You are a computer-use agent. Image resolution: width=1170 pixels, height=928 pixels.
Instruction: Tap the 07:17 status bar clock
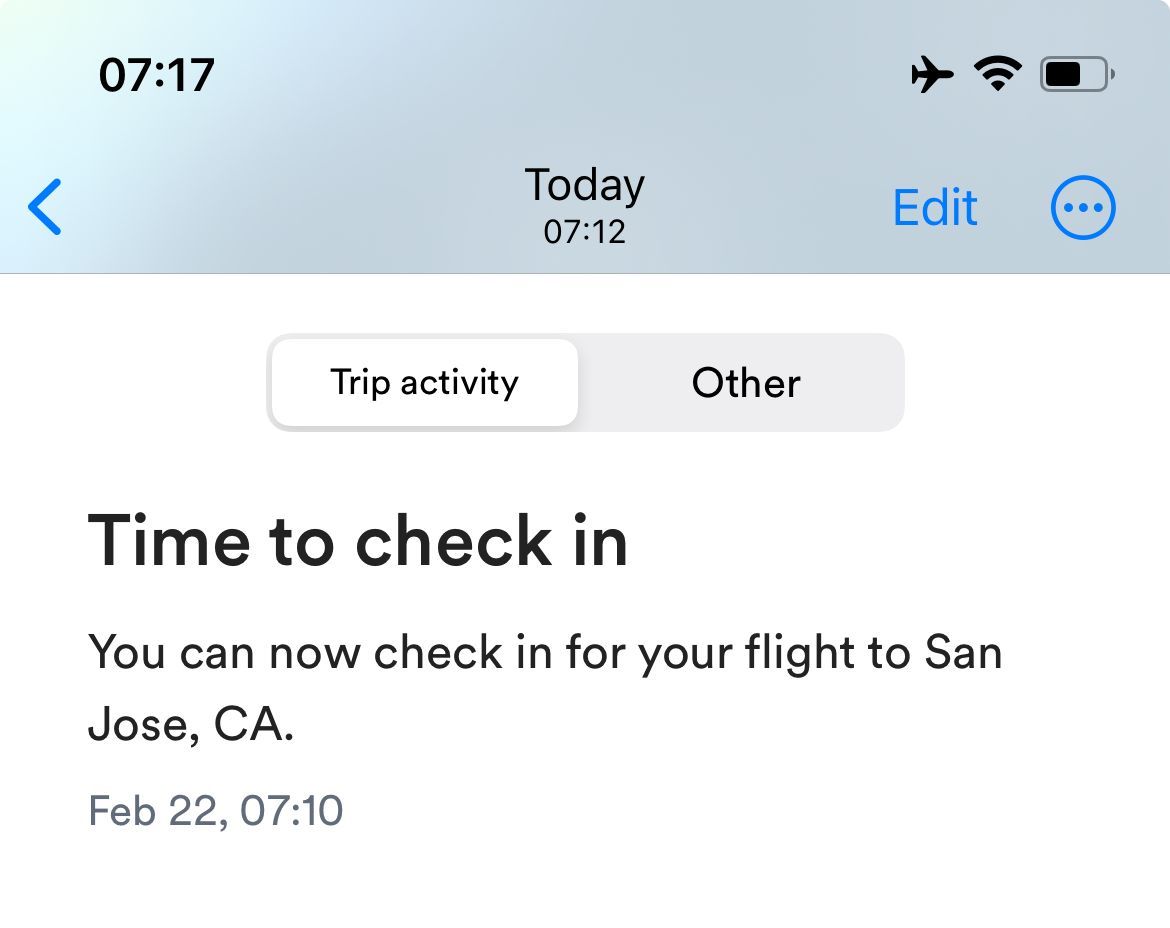point(157,75)
